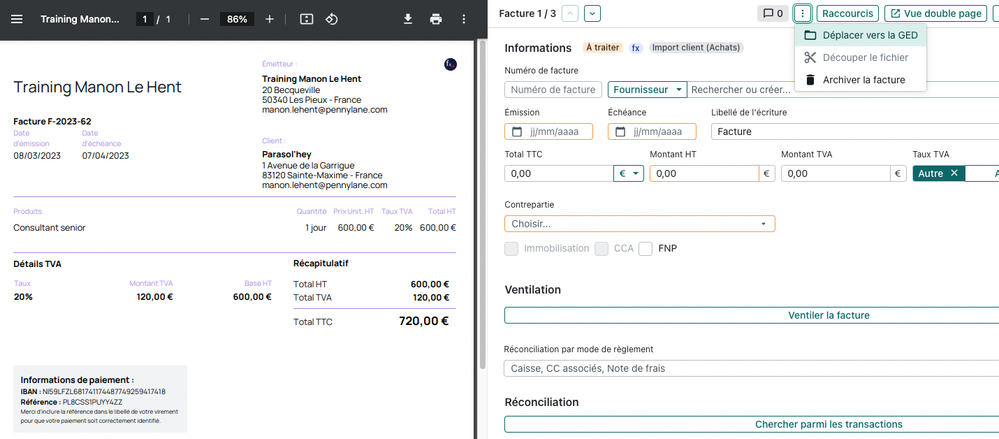
Task: Expand the Fournisseur type dropdown
Action: pyautogui.click(x=647, y=90)
